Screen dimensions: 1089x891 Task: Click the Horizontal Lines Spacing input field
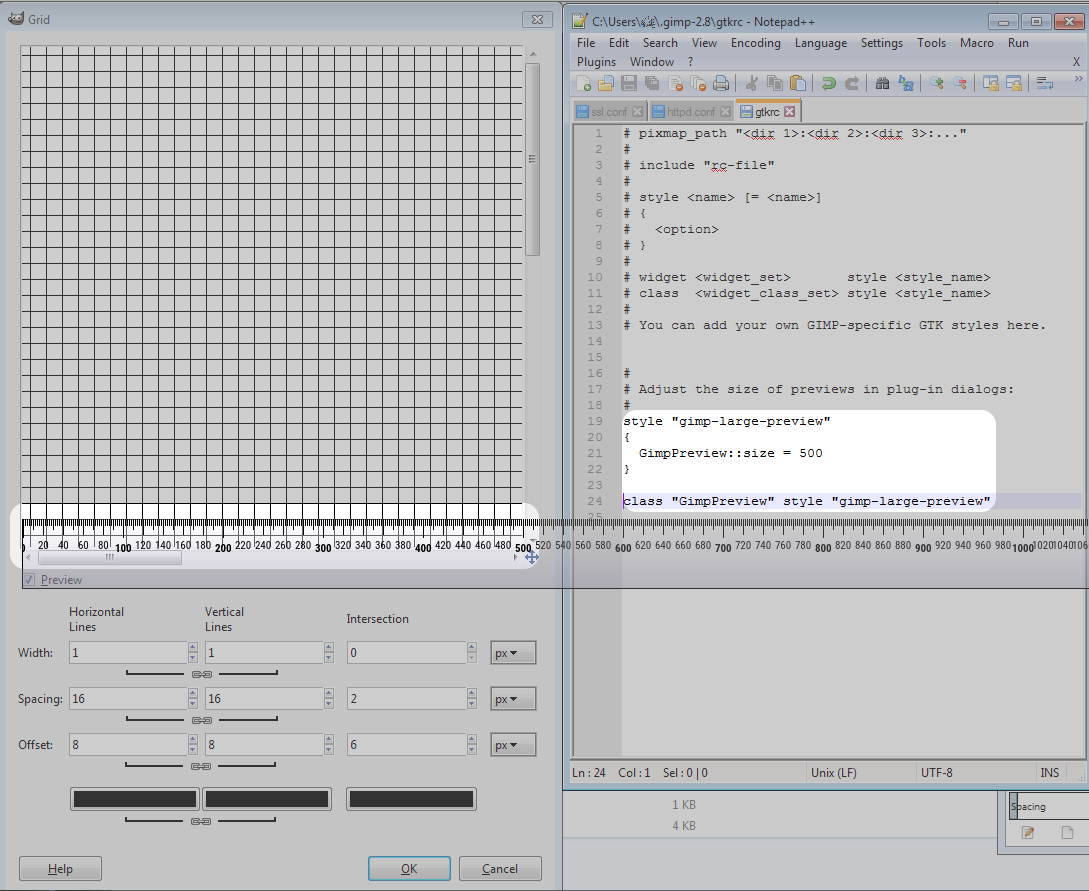(x=127, y=699)
